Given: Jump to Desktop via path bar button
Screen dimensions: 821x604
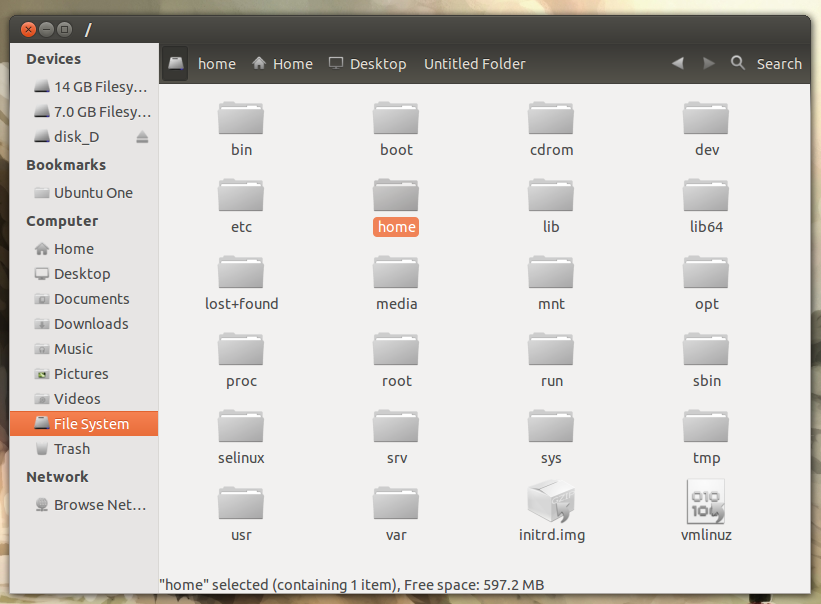Looking at the screenshot, I should point(368,64).
